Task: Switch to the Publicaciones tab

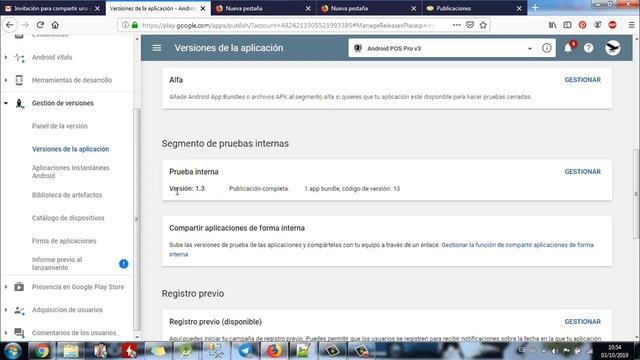Action: (x=474, y=8)
